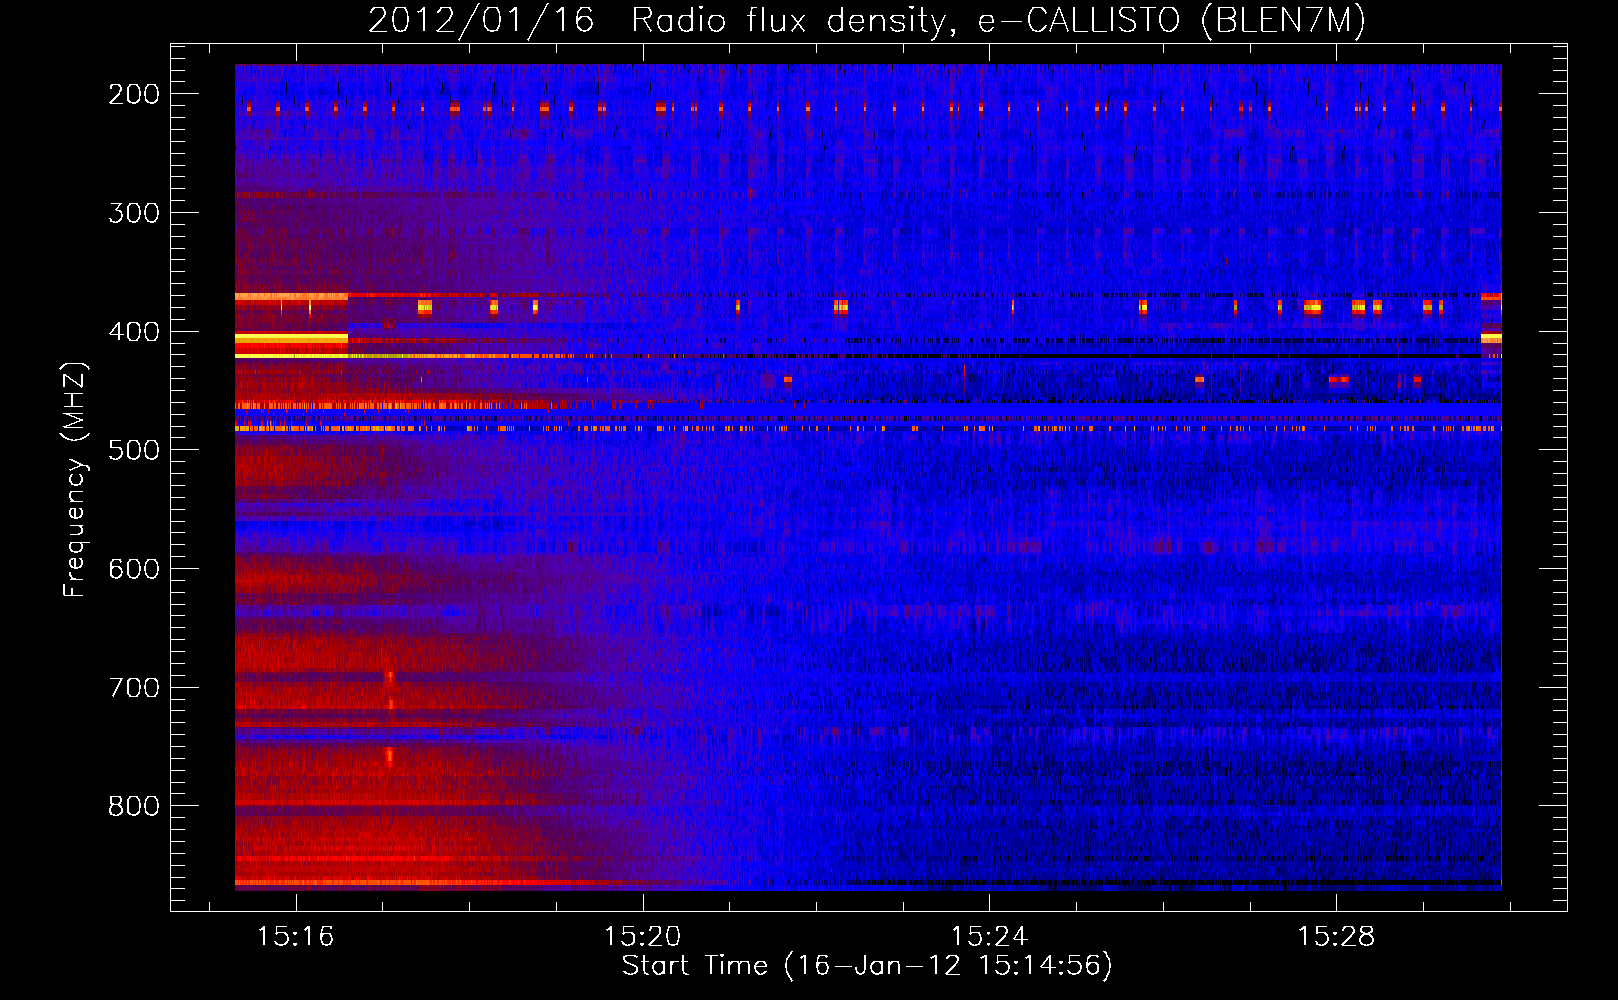Click the "Start Time (16-Jan-12 15:14:56)" axis label

click(867, 965)
